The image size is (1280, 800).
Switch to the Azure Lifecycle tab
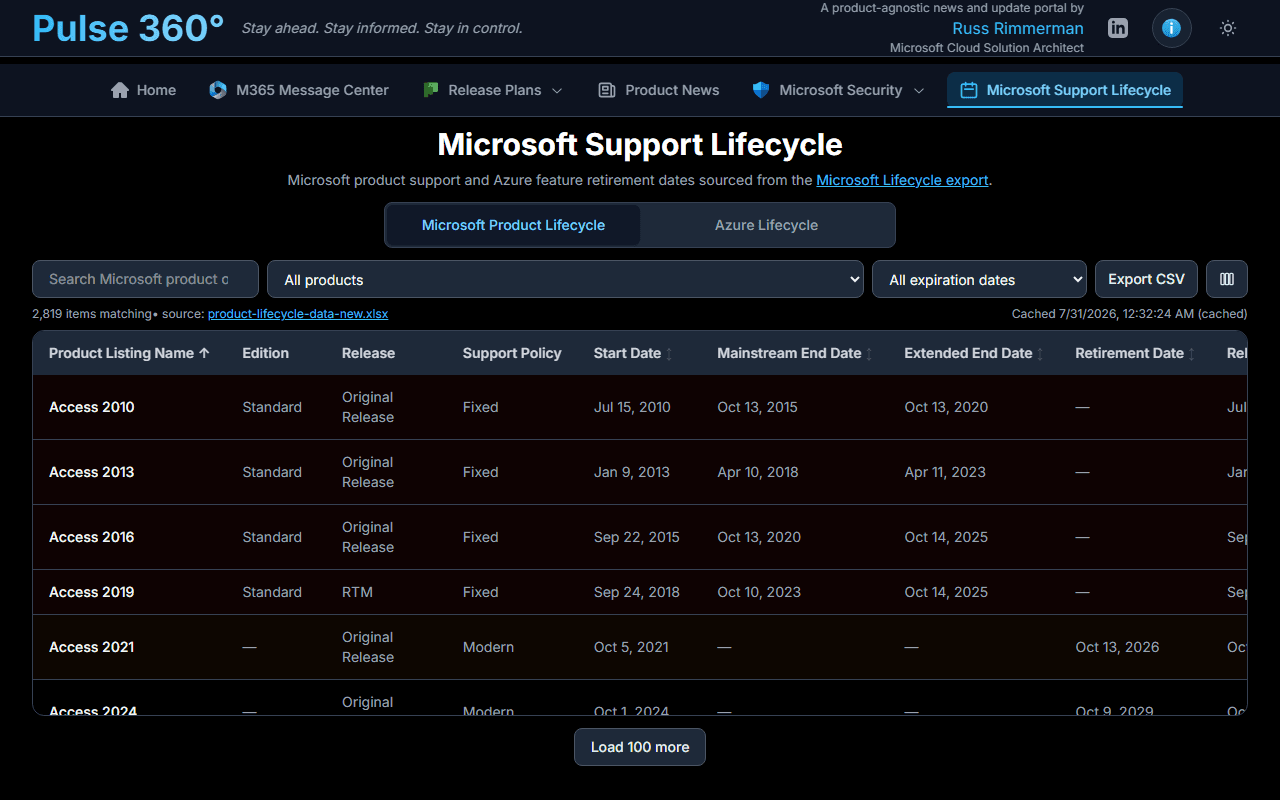click(766, 225)
